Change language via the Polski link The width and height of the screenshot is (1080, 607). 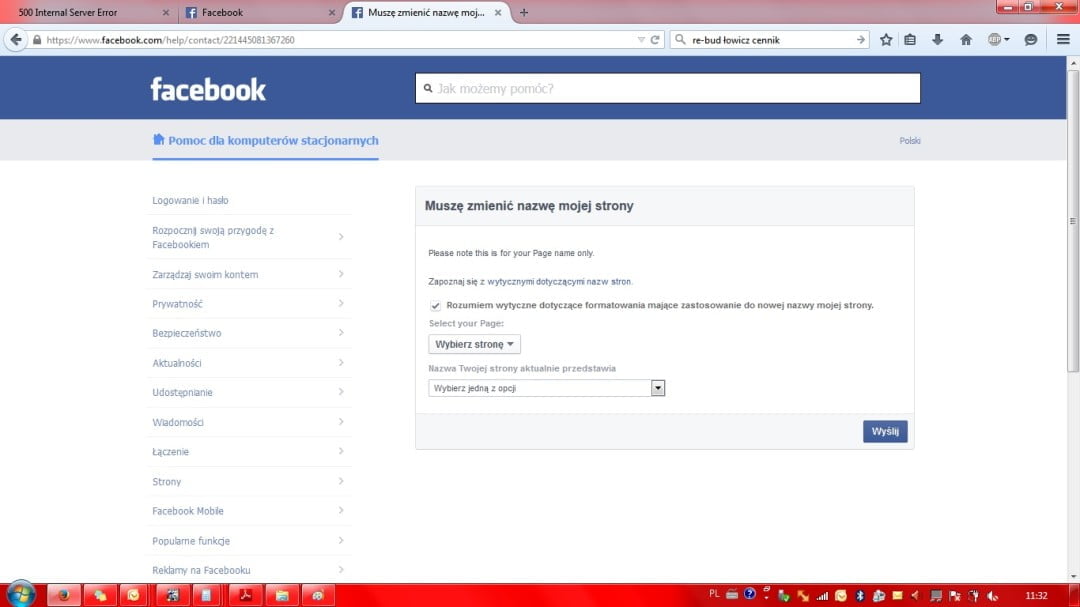pyautogui.click(x=909, y=141)
